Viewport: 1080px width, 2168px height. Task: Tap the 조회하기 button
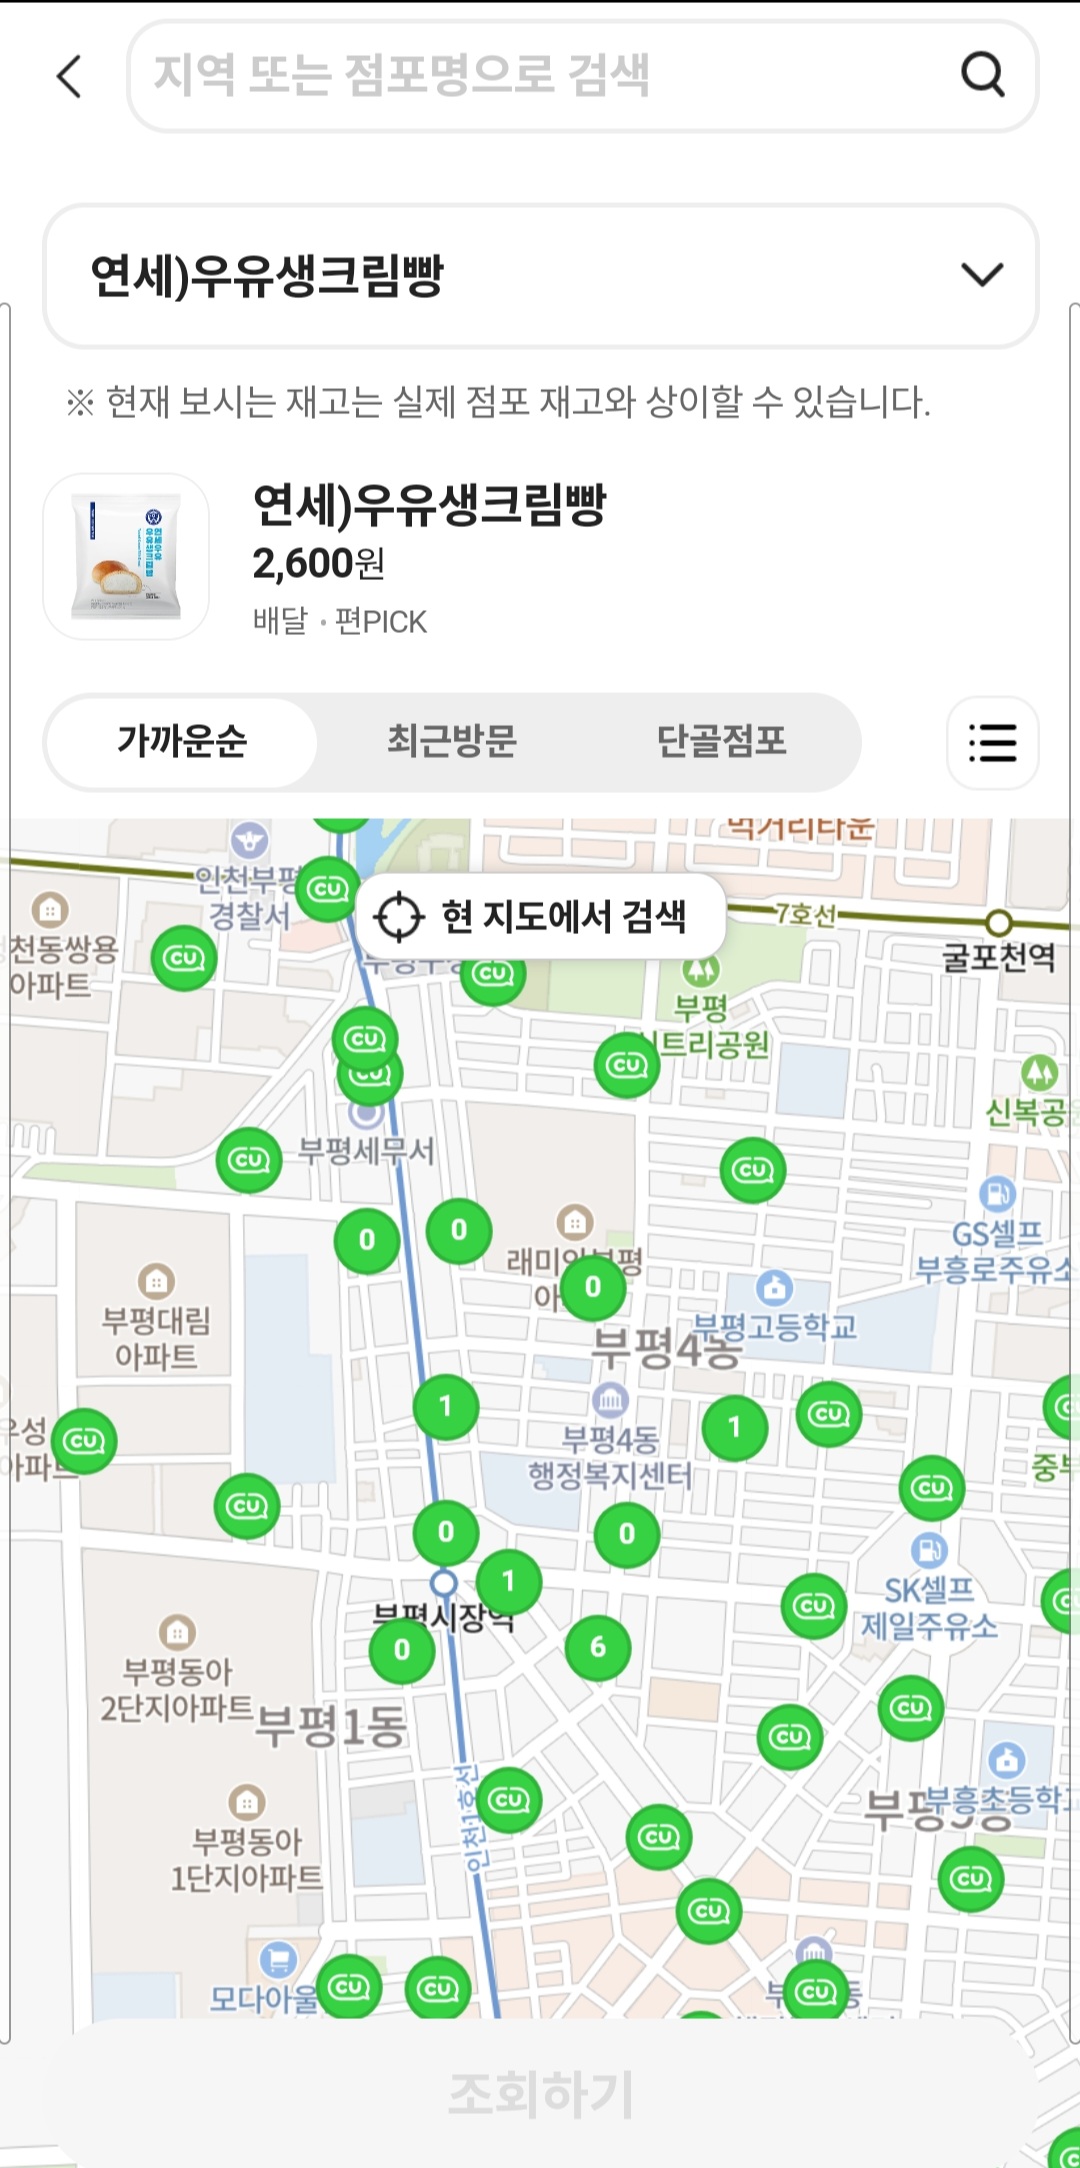[x=541, y=2094]
